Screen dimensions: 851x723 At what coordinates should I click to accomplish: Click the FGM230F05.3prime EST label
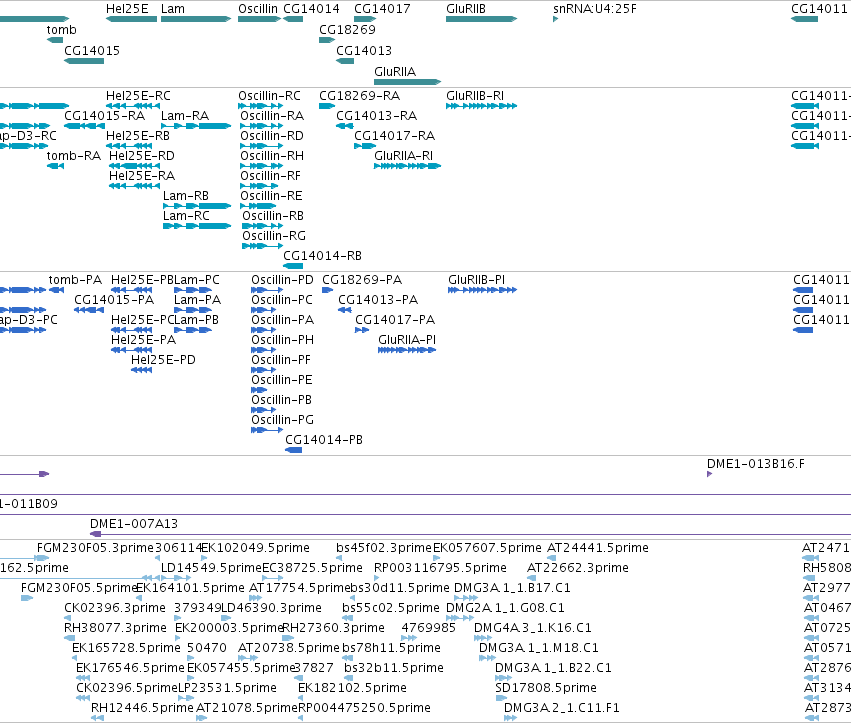point(96,548)
